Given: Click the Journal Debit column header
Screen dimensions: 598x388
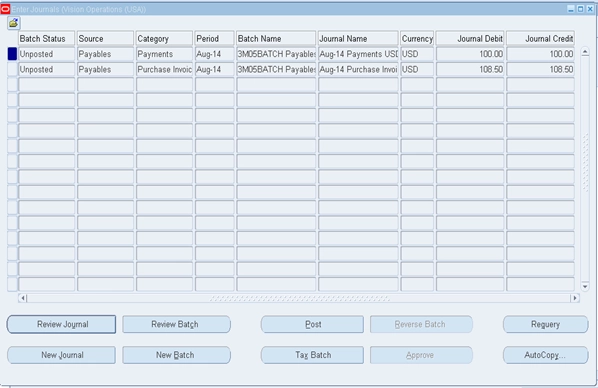Looking at the screenshot, I should [470, 39].
